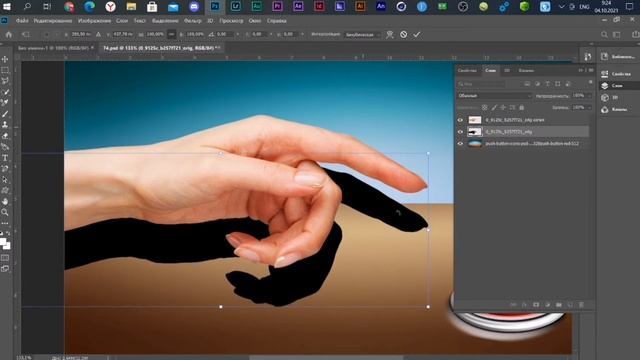This screenshot has height=360, width=640.
Task: Open the Layers panel flyout menu
Action: (591, 70)
